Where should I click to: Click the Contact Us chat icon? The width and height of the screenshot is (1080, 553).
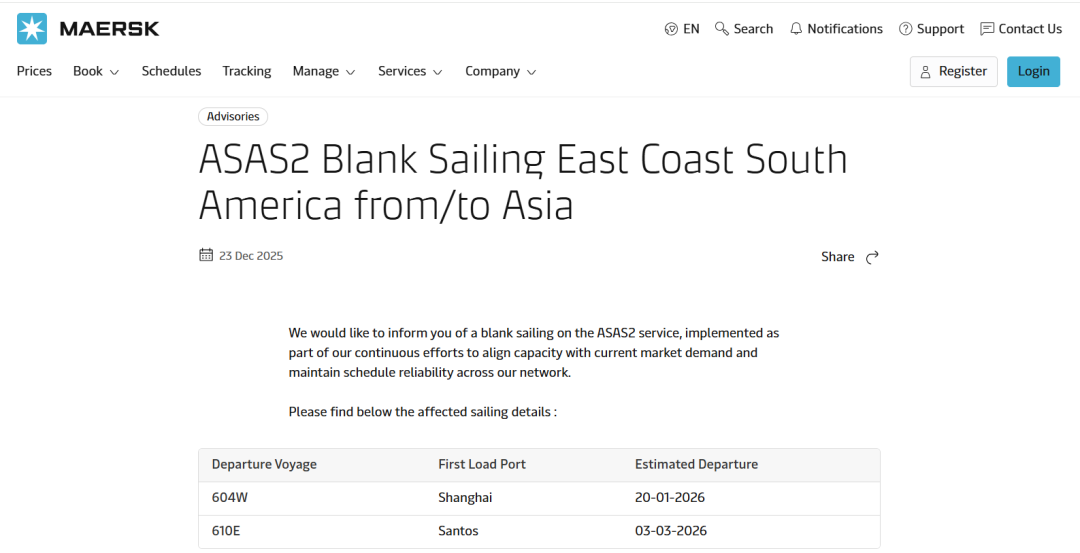pos(987,29)
